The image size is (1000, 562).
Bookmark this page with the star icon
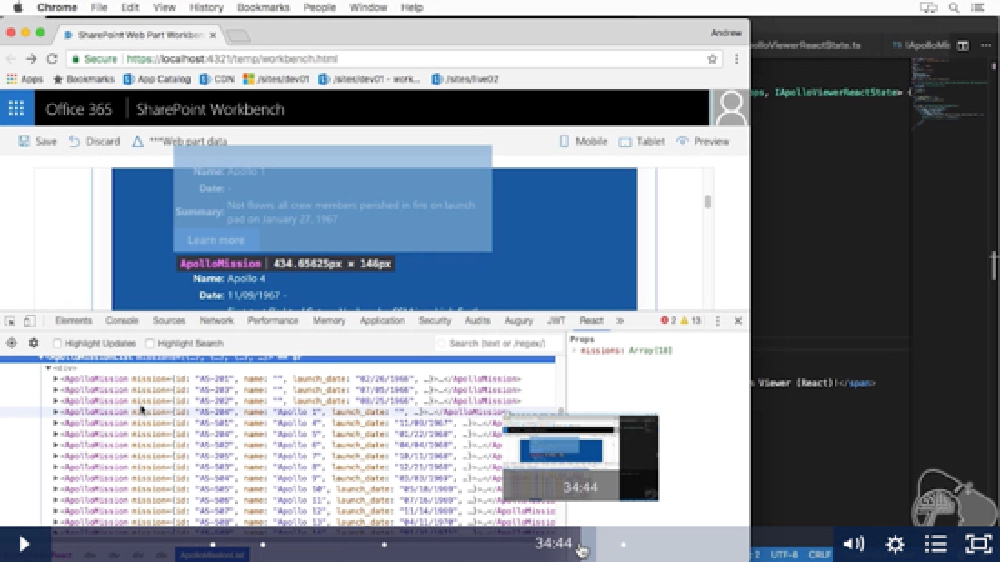[712, 59]
